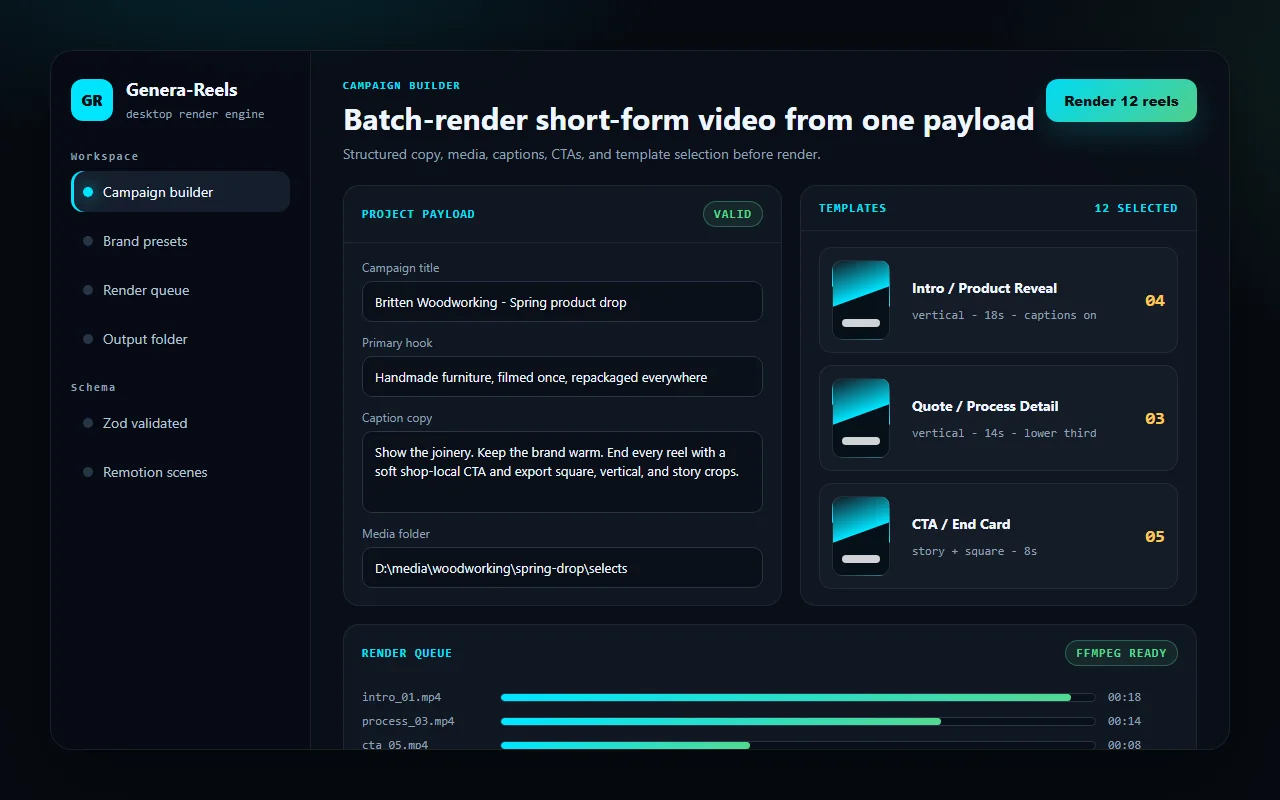The width and height of the screenshot is (1280, 800).
Task: Click the intro_01.mp4 file name
Action: (x=402, y=697)
